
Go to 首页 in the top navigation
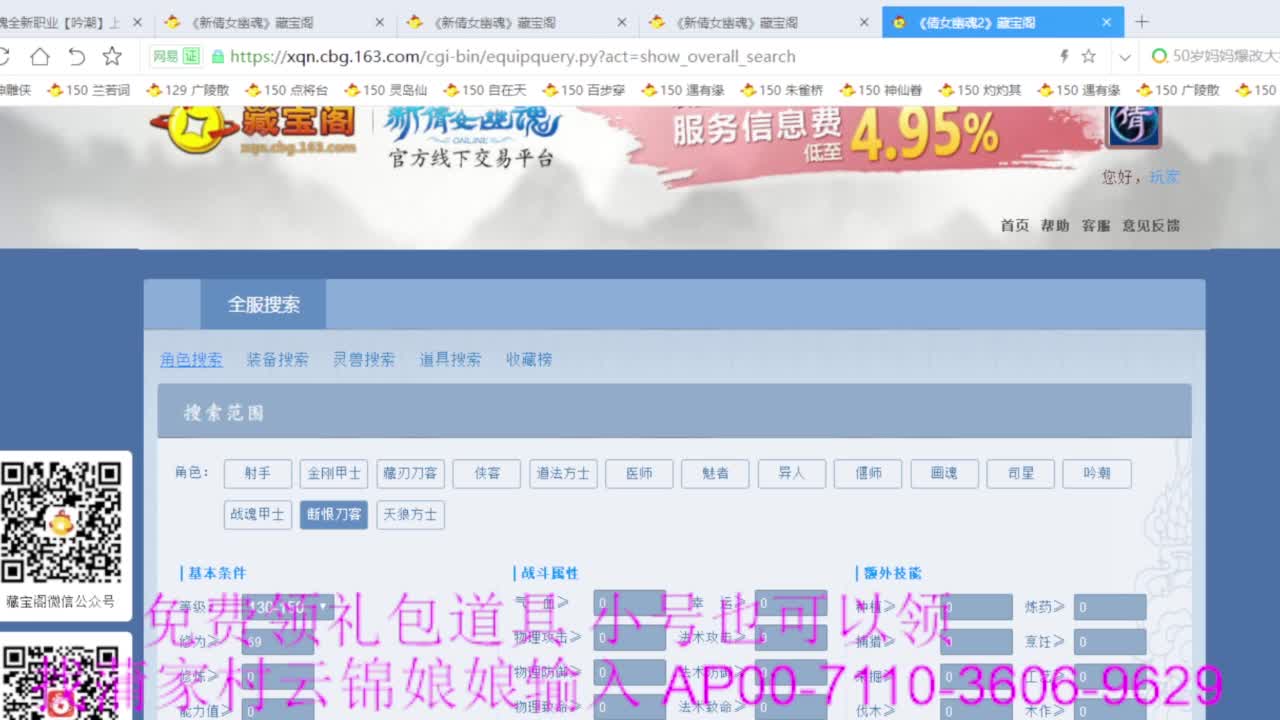click(x=1014, y=226)
